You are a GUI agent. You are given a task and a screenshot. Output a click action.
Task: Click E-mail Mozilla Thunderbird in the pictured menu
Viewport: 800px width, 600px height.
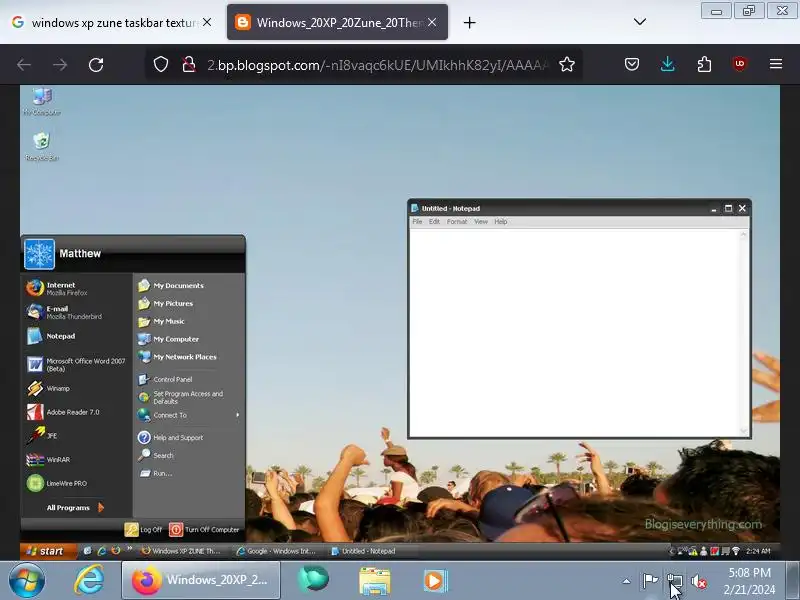coord(64,312)
